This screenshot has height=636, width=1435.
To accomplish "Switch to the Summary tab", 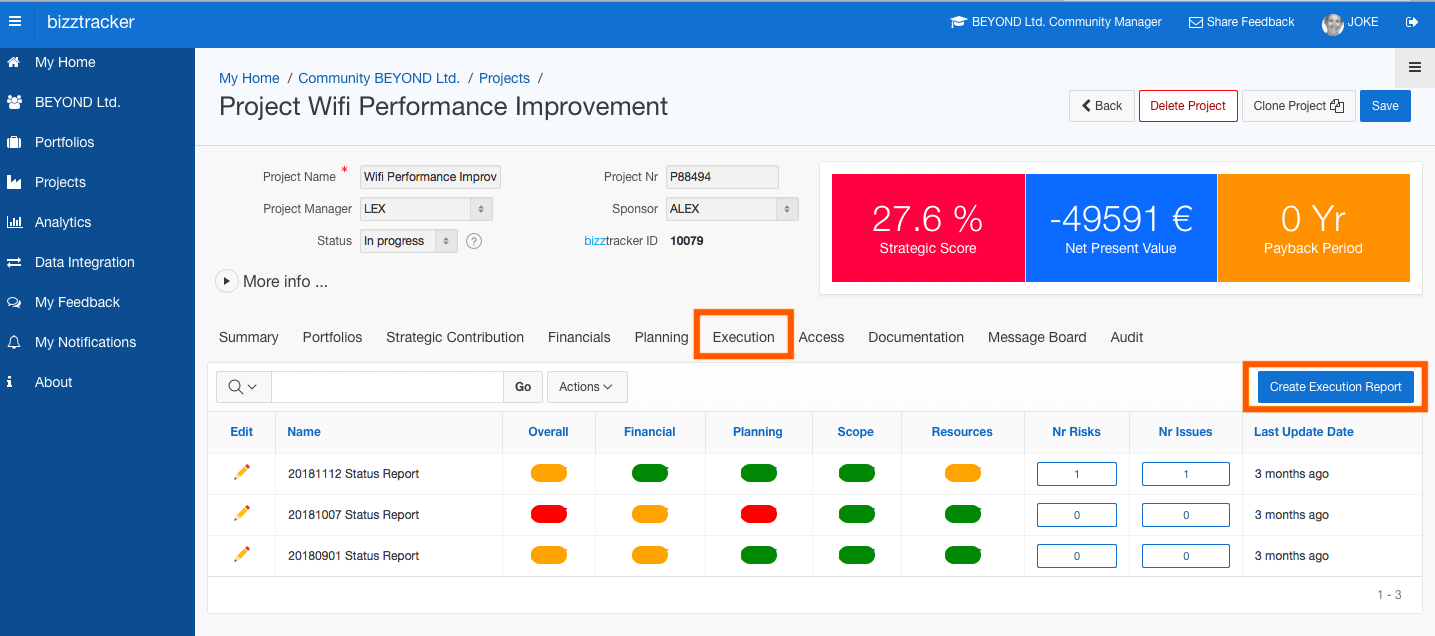I will (x=249, y=337).
